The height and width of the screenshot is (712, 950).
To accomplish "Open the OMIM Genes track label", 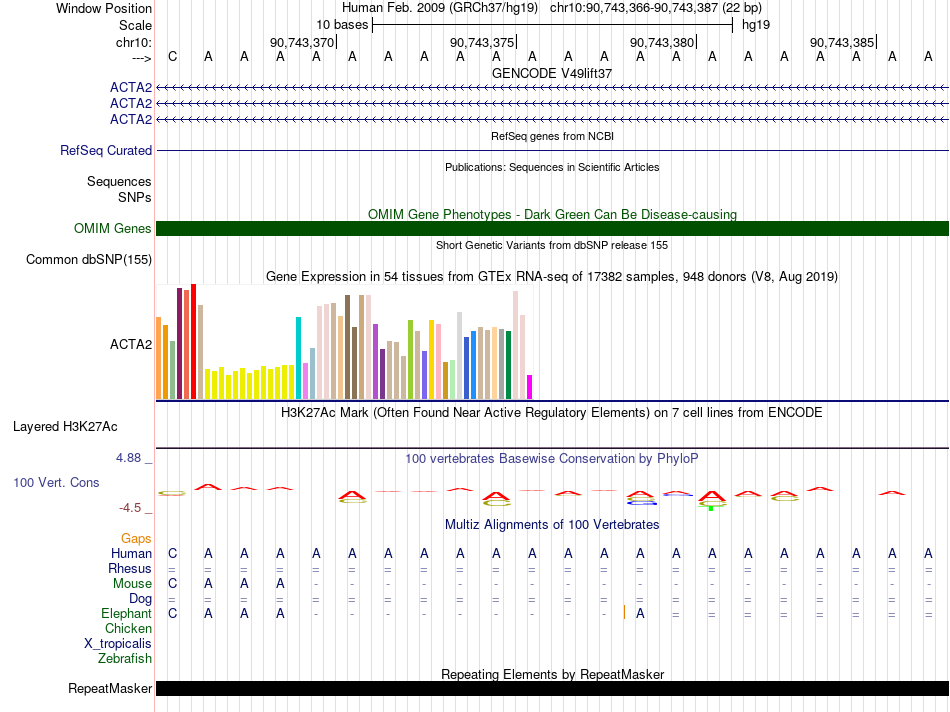I will pos(113,228).
